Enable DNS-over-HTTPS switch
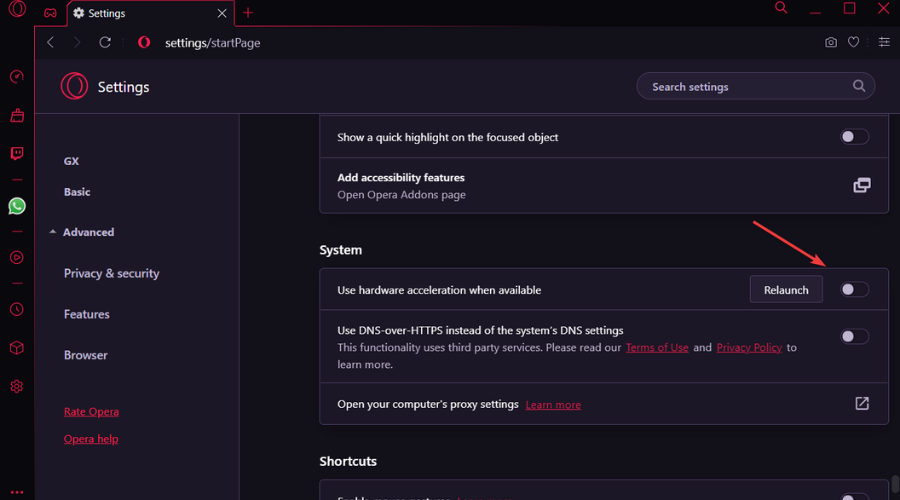The height and width of the screenshot is (500, 900). pos(854,336)
